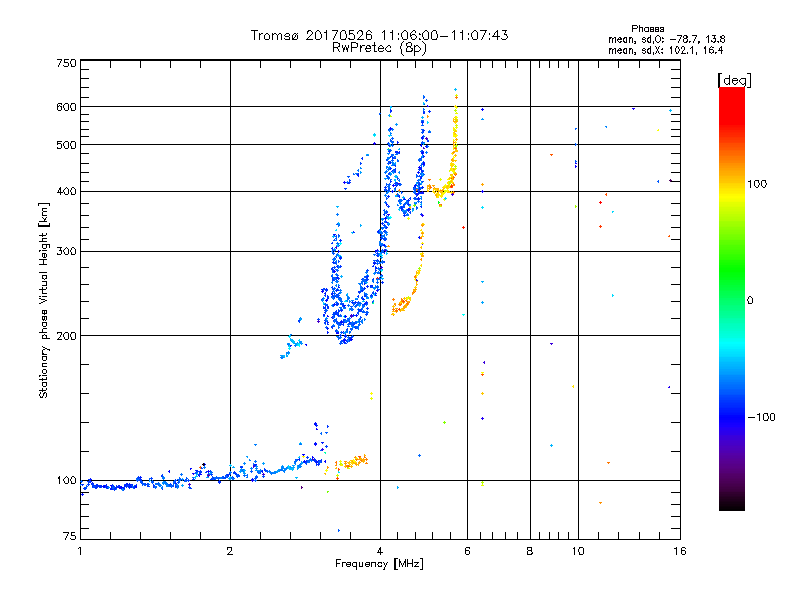The width and height of the screenshot is (800, 600).
Task: Click the '[deg]' colorbar unit label
Action: pos(734,80)
